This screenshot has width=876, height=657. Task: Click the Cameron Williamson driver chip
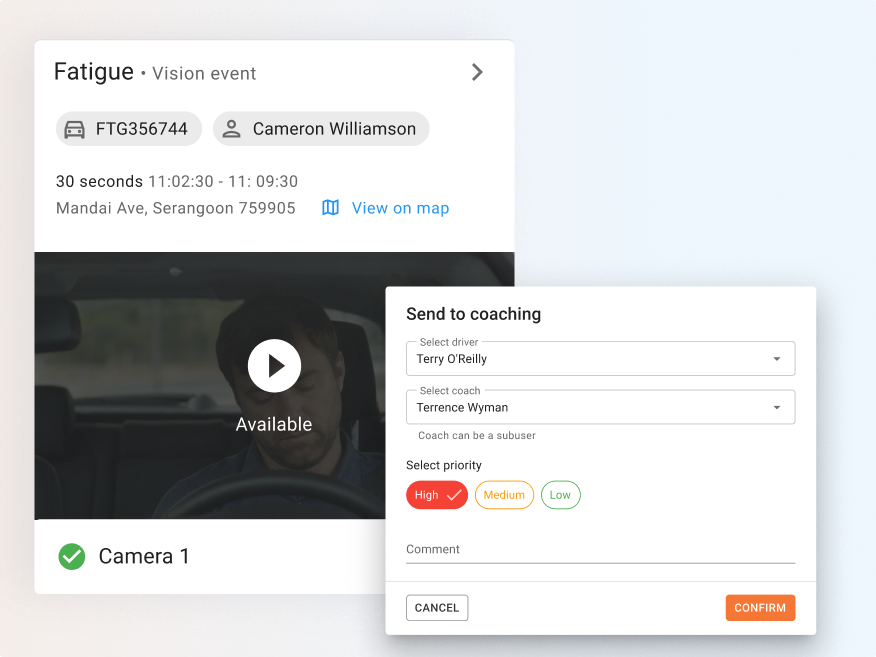[x=321, y=129]
